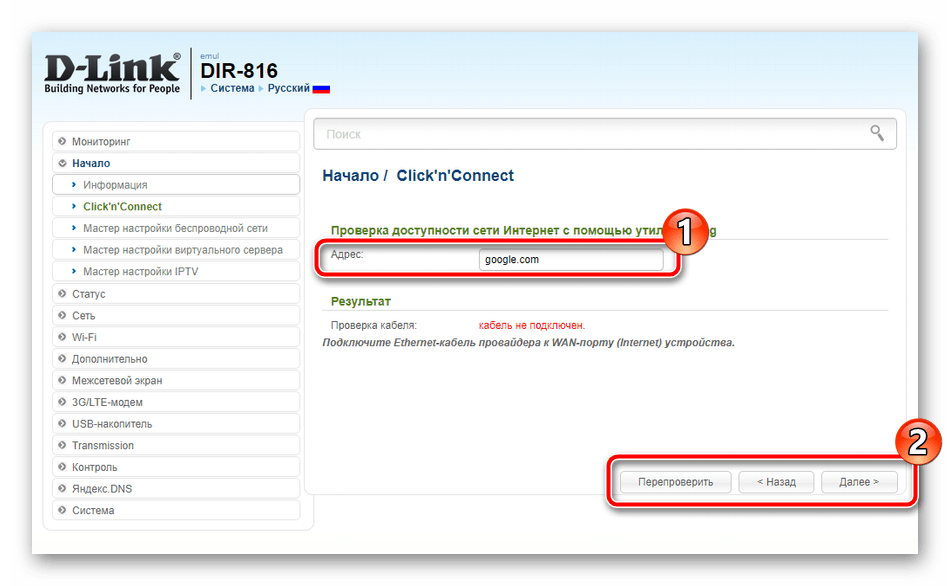Screen dimensions: 950x586
Task: Select Мастер настройки виртуального сервера
Action: click(x=176, y=250)
